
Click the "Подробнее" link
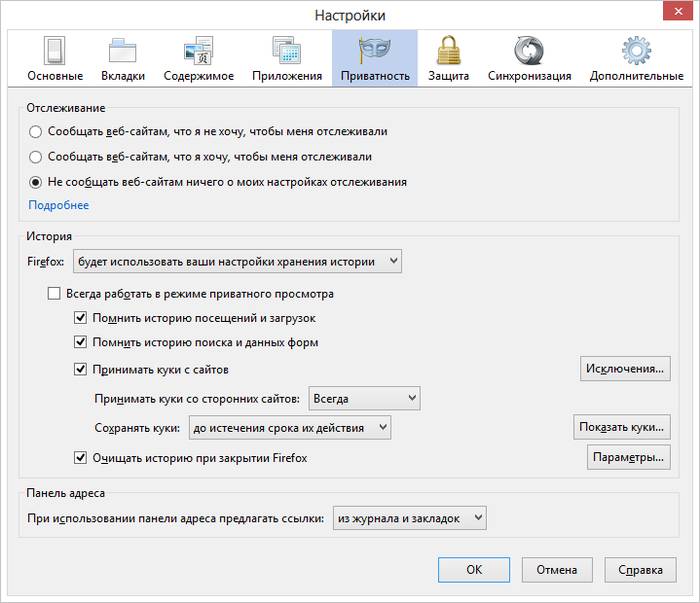[58, 205]
